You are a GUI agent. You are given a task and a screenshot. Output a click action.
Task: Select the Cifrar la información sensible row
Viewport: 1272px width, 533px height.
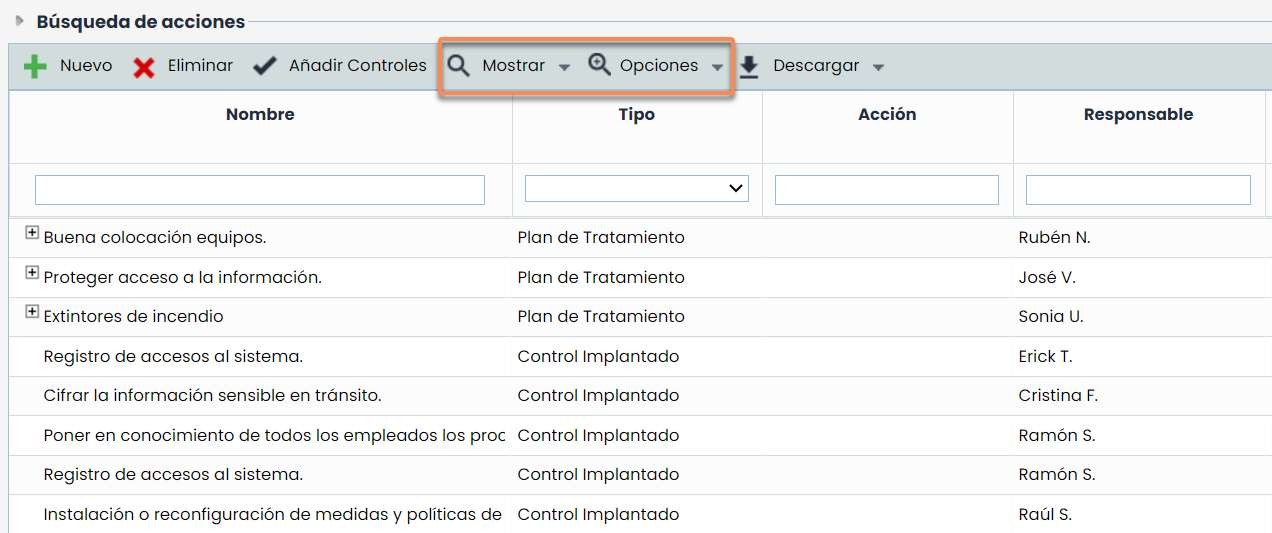[212, 395]
